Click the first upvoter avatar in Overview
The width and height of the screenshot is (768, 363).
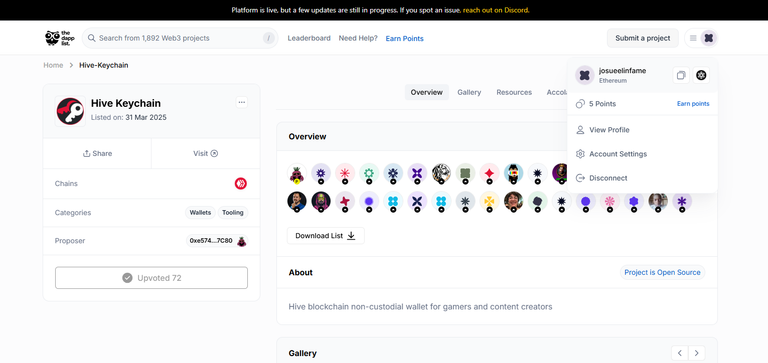[297, 173]
